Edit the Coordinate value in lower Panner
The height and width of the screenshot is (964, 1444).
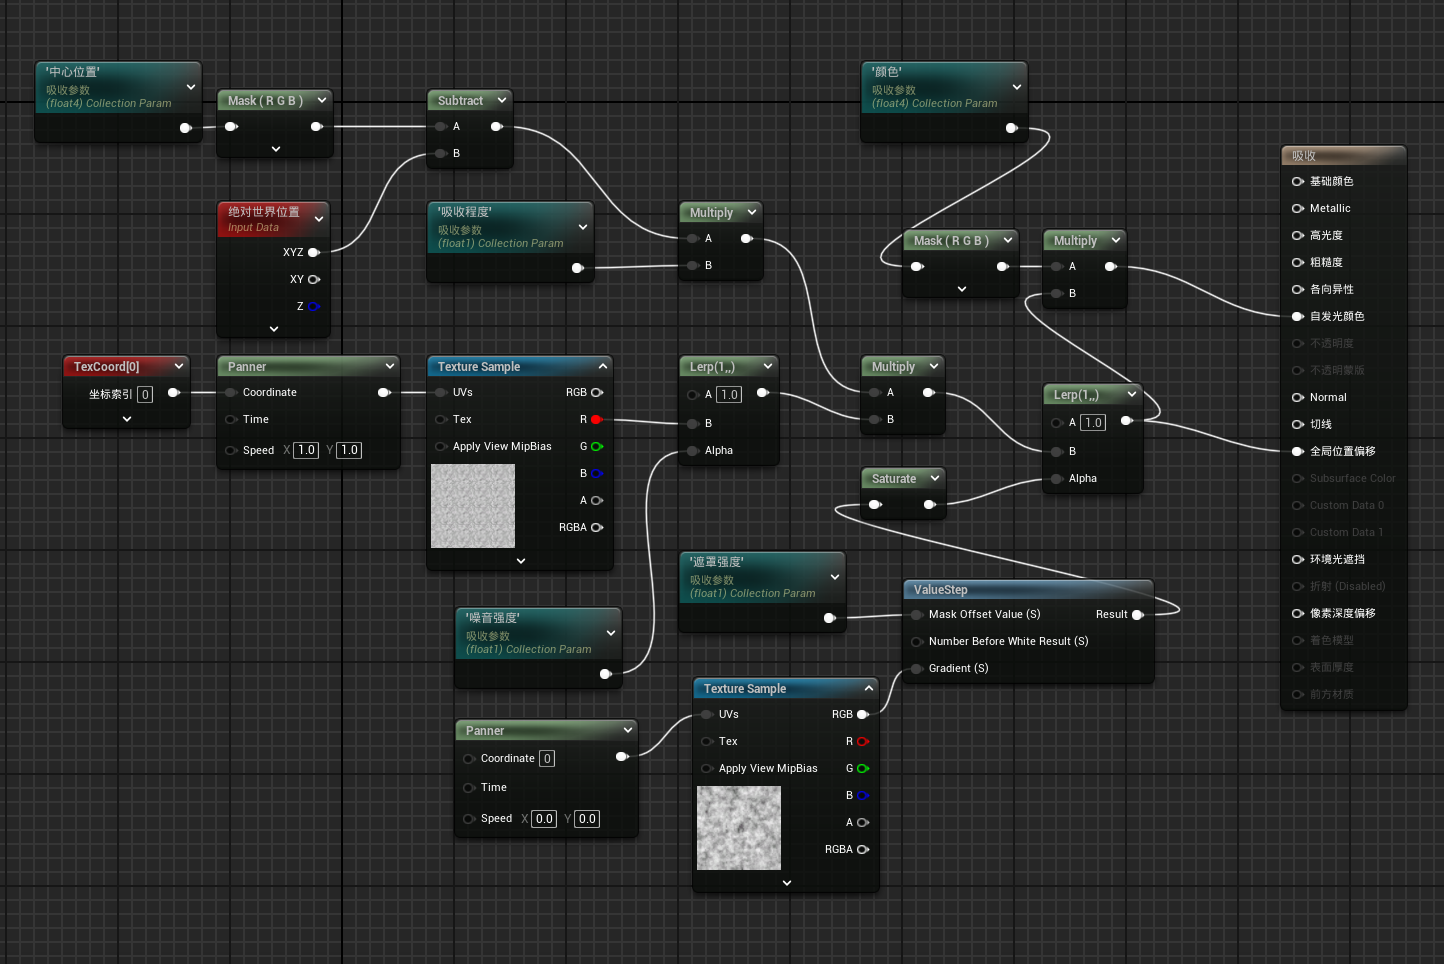pyautogui.click(x=547, y=759)
